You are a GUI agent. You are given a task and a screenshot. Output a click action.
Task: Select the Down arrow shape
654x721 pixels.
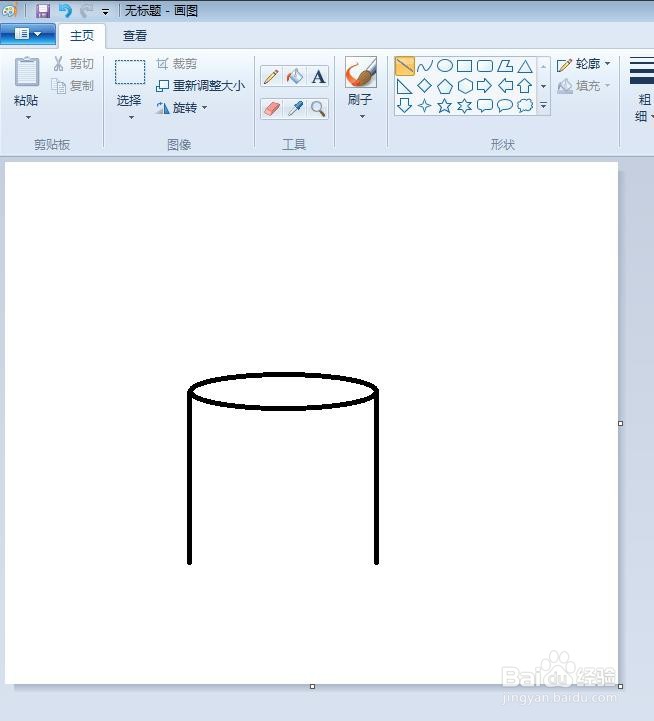(x=405, y=106)
